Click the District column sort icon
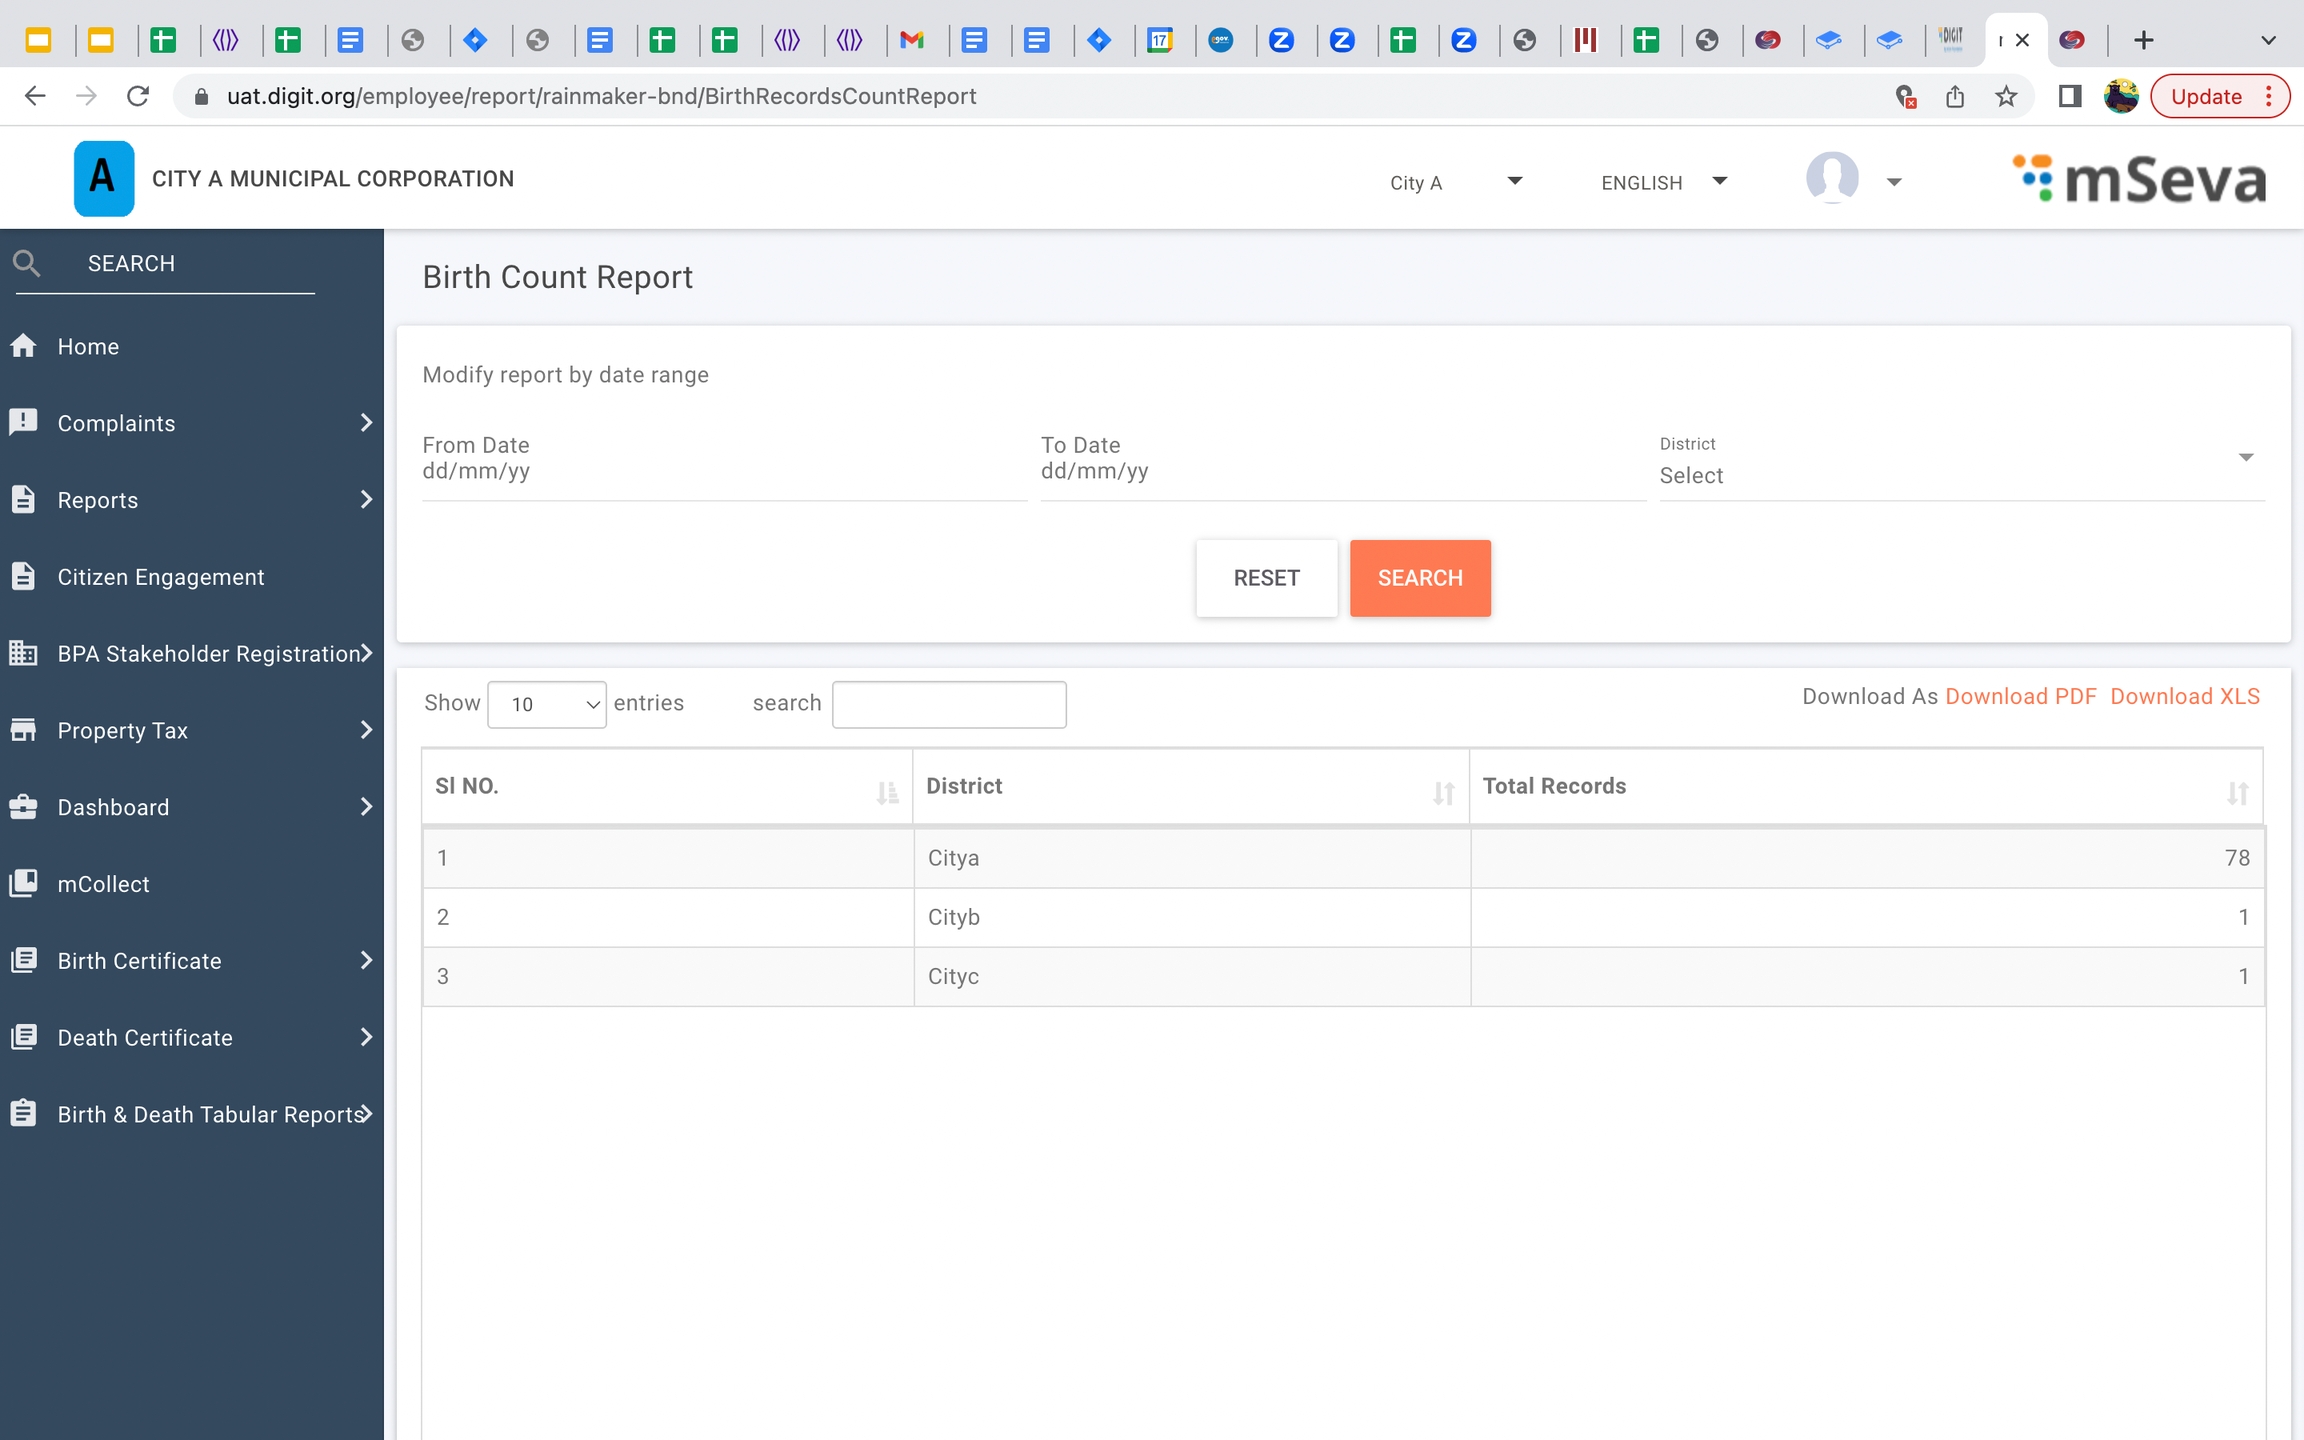The image size is (2304, 1440). [x=1443, y=792]
